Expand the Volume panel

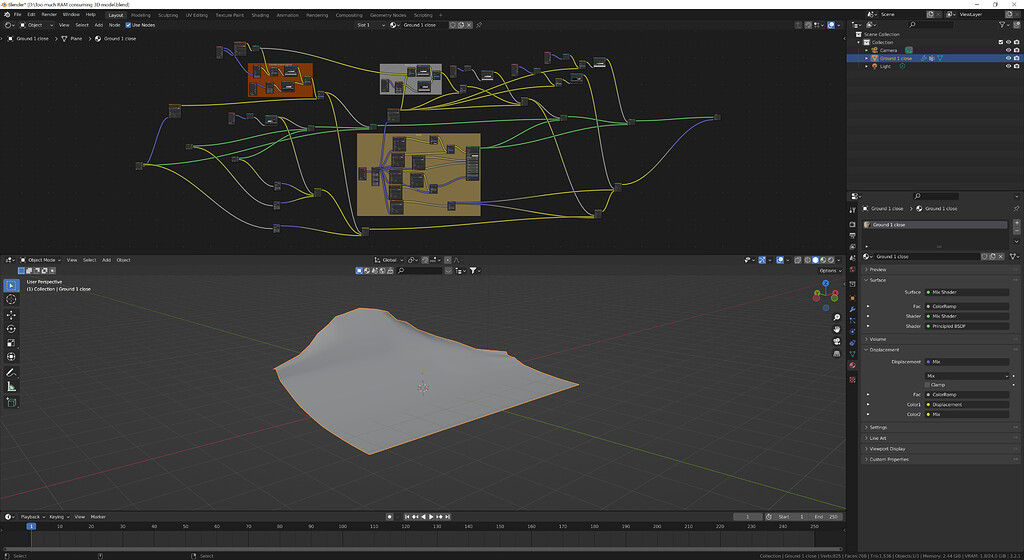(x=877, y=339)
